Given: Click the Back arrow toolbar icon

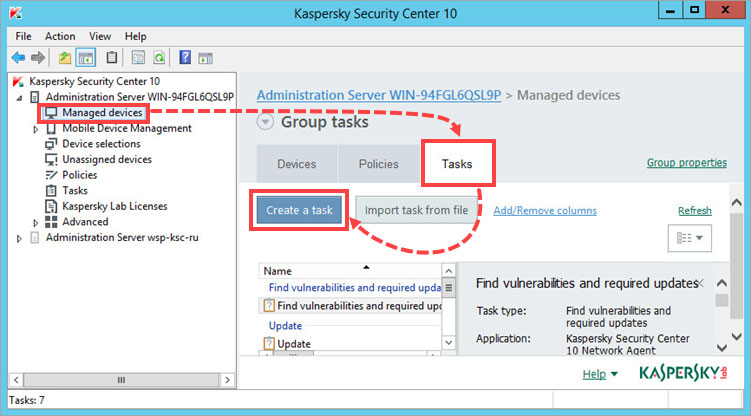Looking at the screenshot, I should point(18,58).
